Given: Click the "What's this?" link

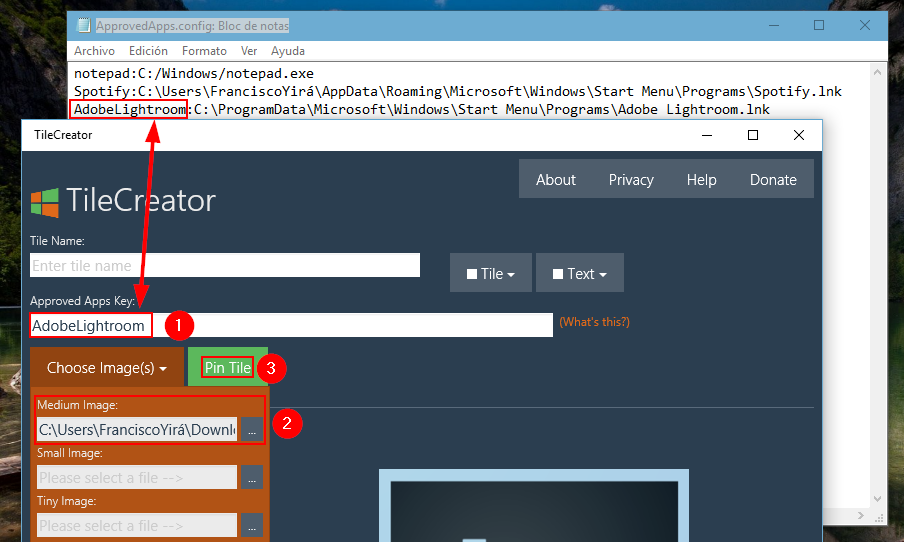Looking at the screenshot, I should coord(594,322).
